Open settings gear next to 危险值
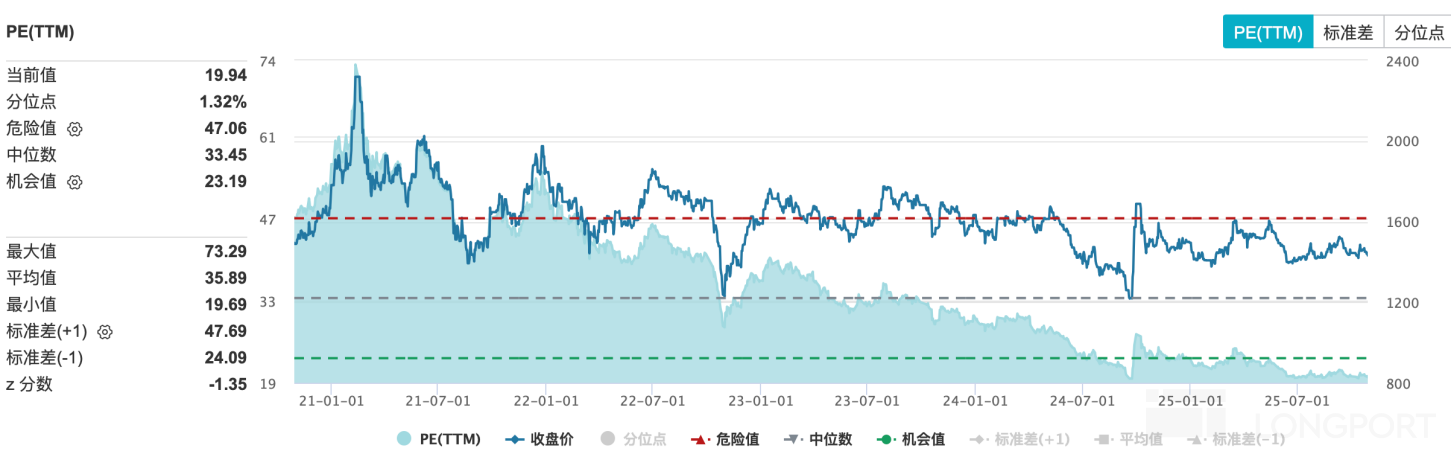Image resolution: width=1451 pixels, height=460 pixels. click(74, 128)
